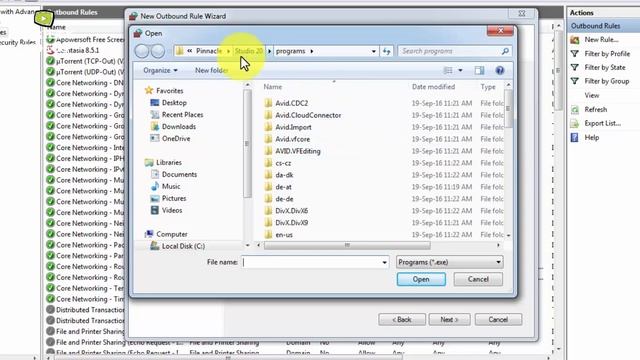Select Recent Places in Favorites
Image resolution: width=640 pixels, height=360 pixels.
pos(182,115)
